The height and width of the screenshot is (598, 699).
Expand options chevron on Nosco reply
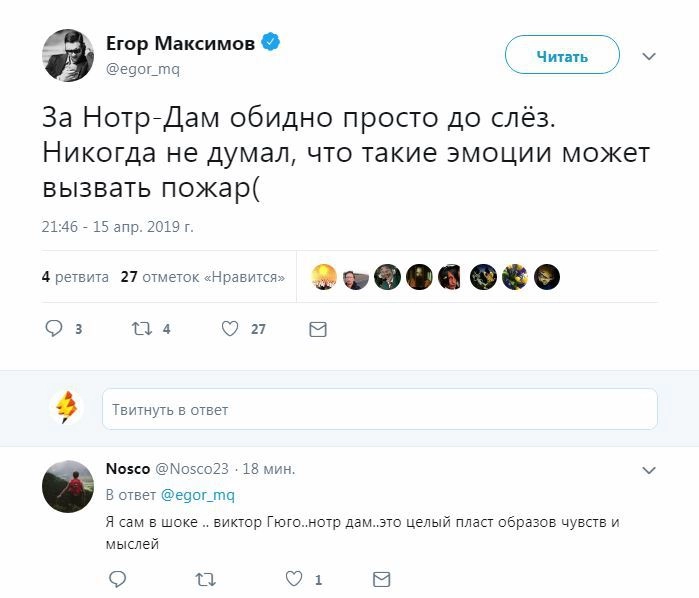(648, 469)
